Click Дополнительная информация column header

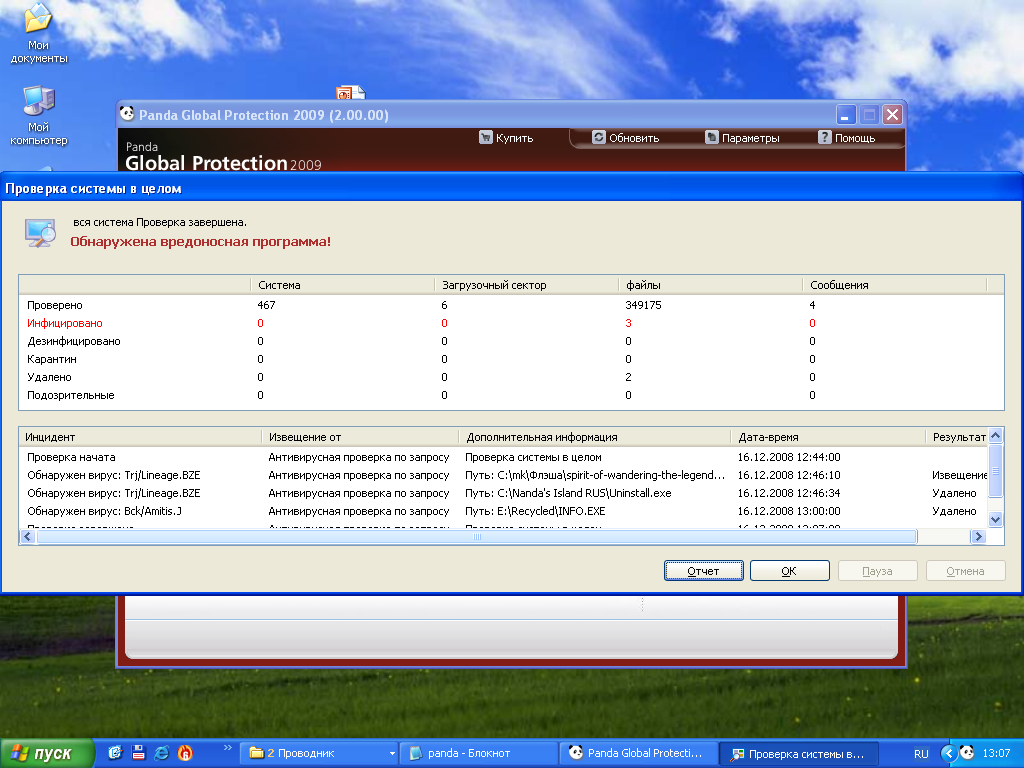[x=595, y=437]
